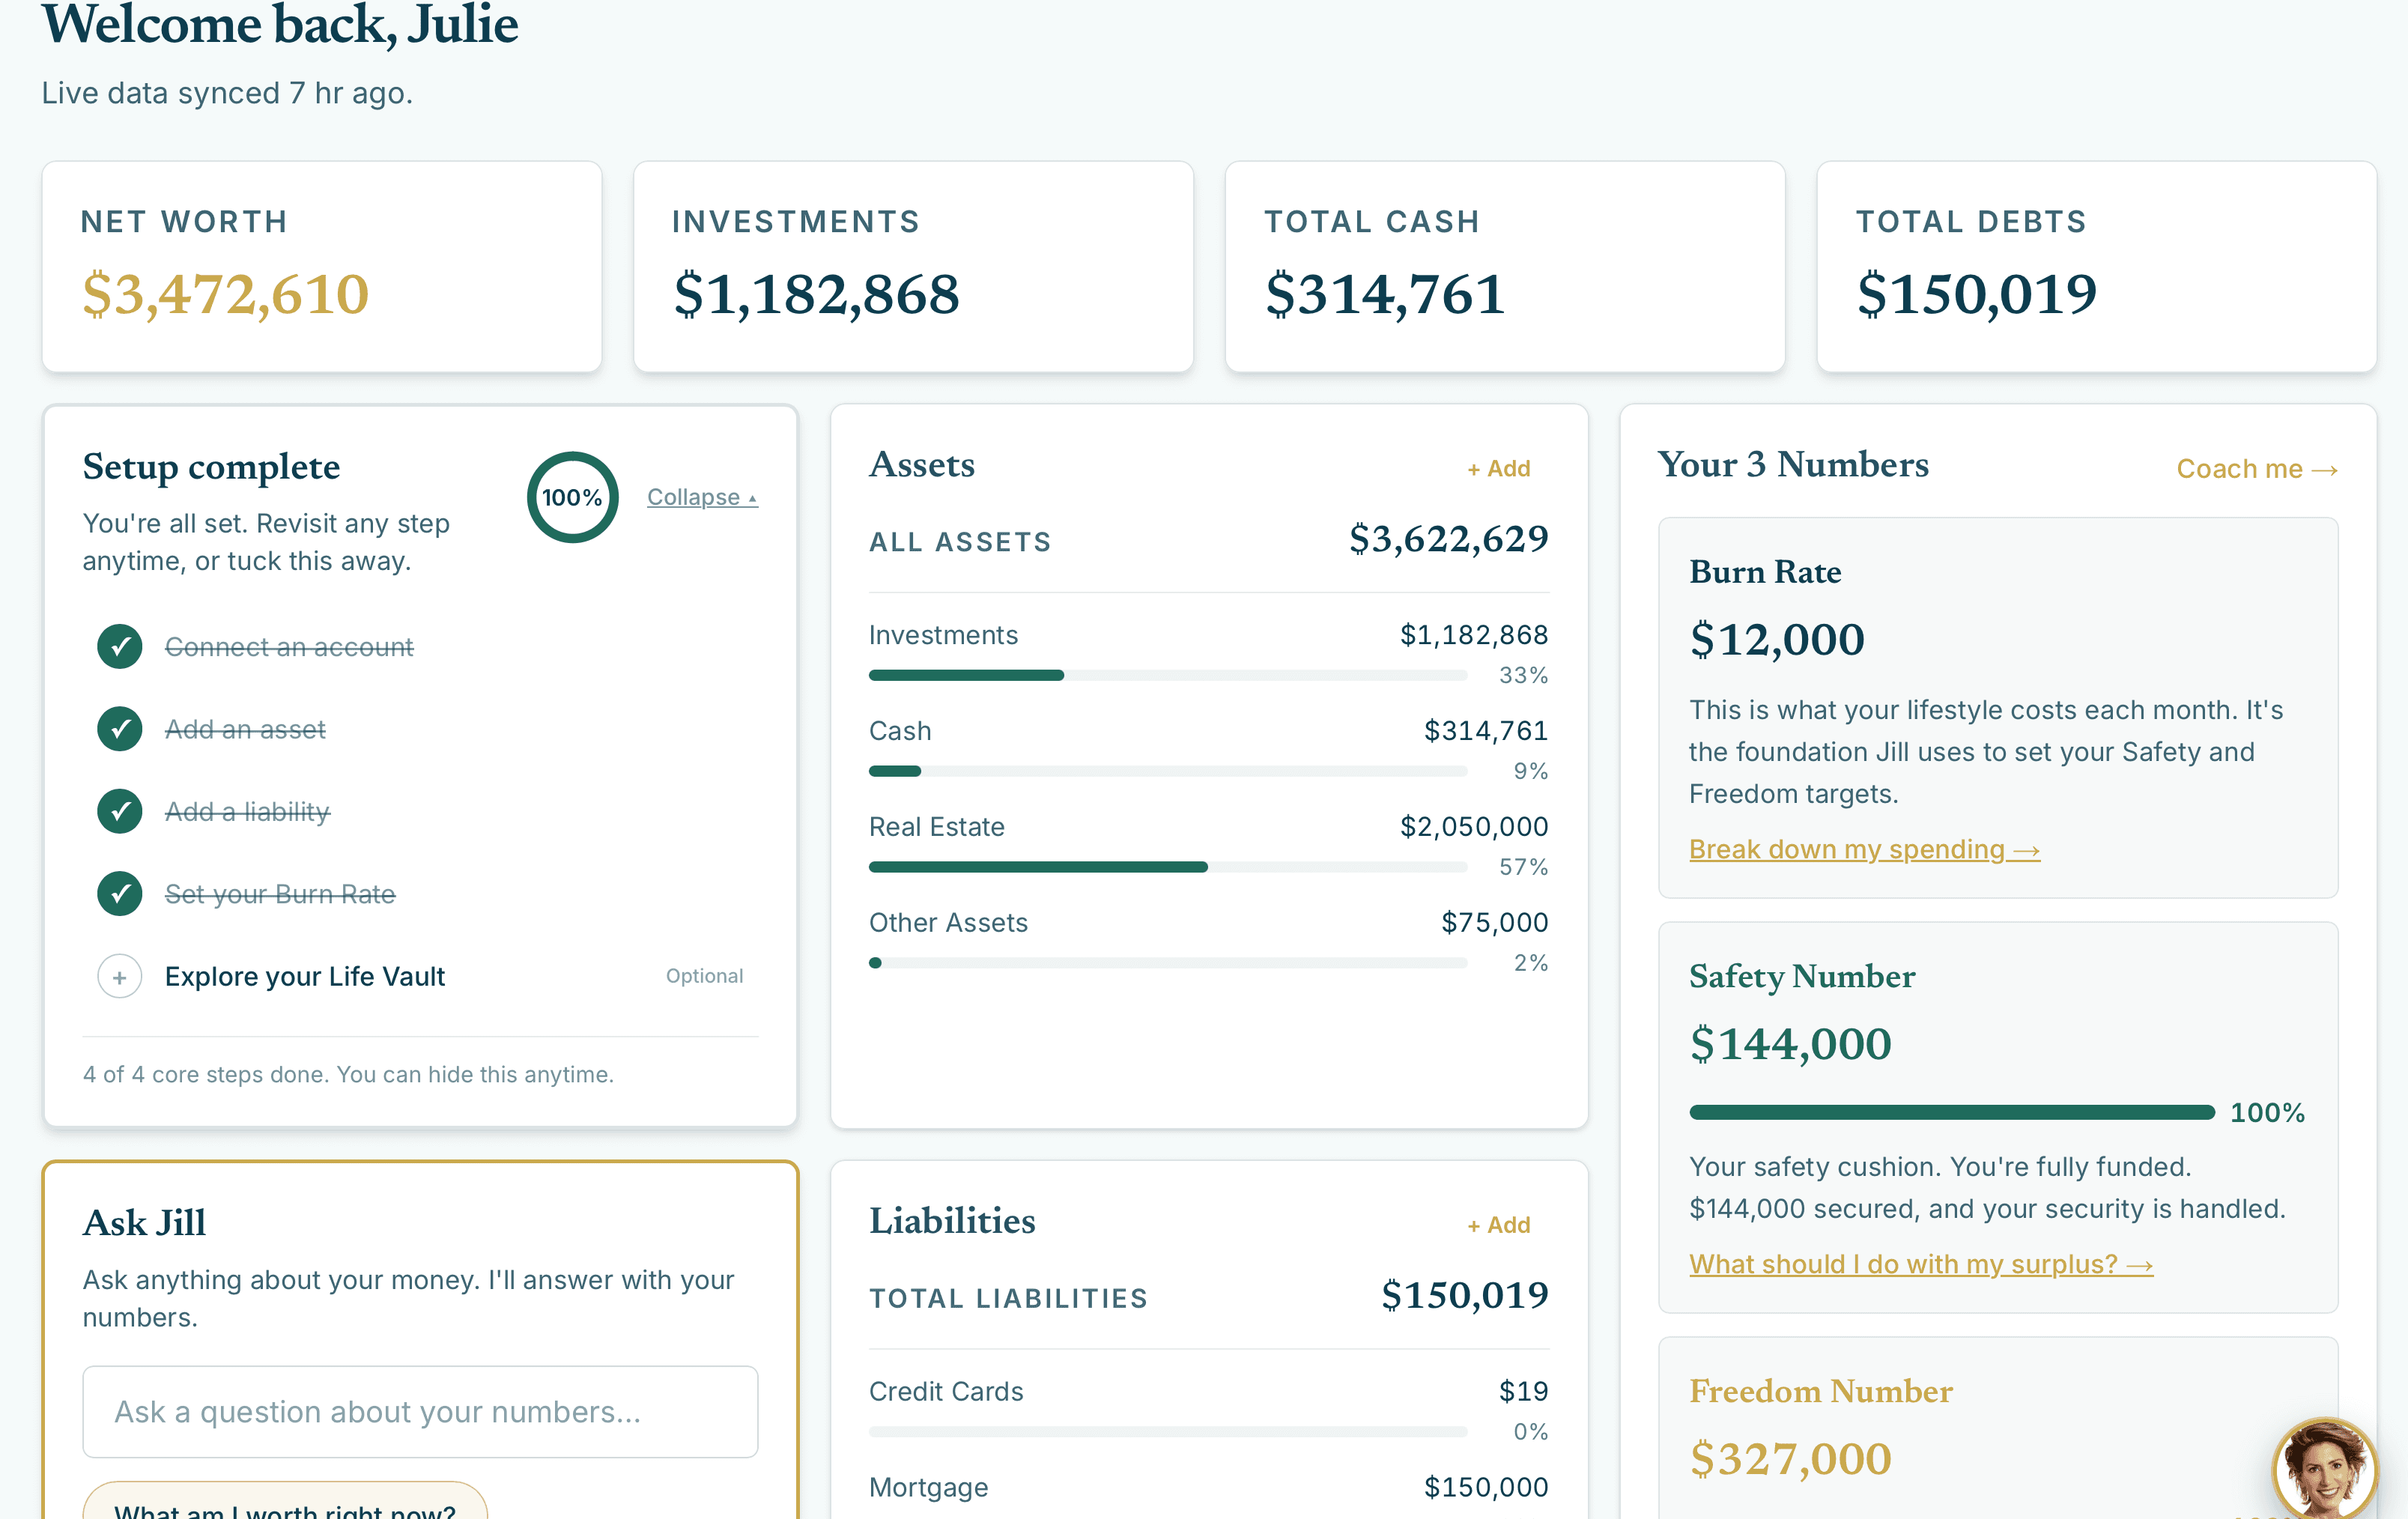
Task: Click the Mortgage liability row label
Action: 928,1487
